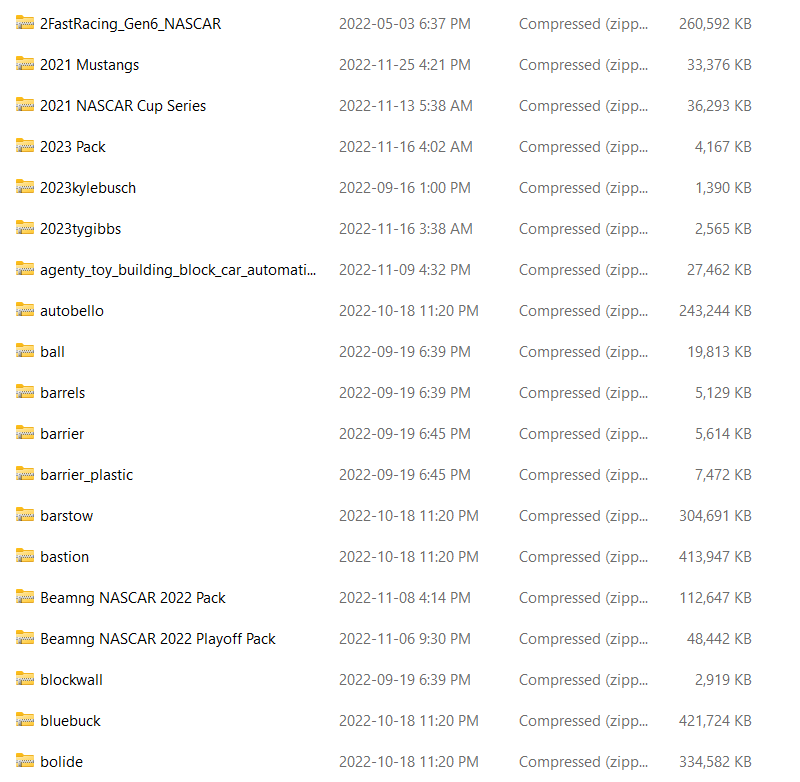Click the date 2022-11-16 4:02 AM
The width and height of the screenshot is (800, 782).
click(x=406, y=147)
